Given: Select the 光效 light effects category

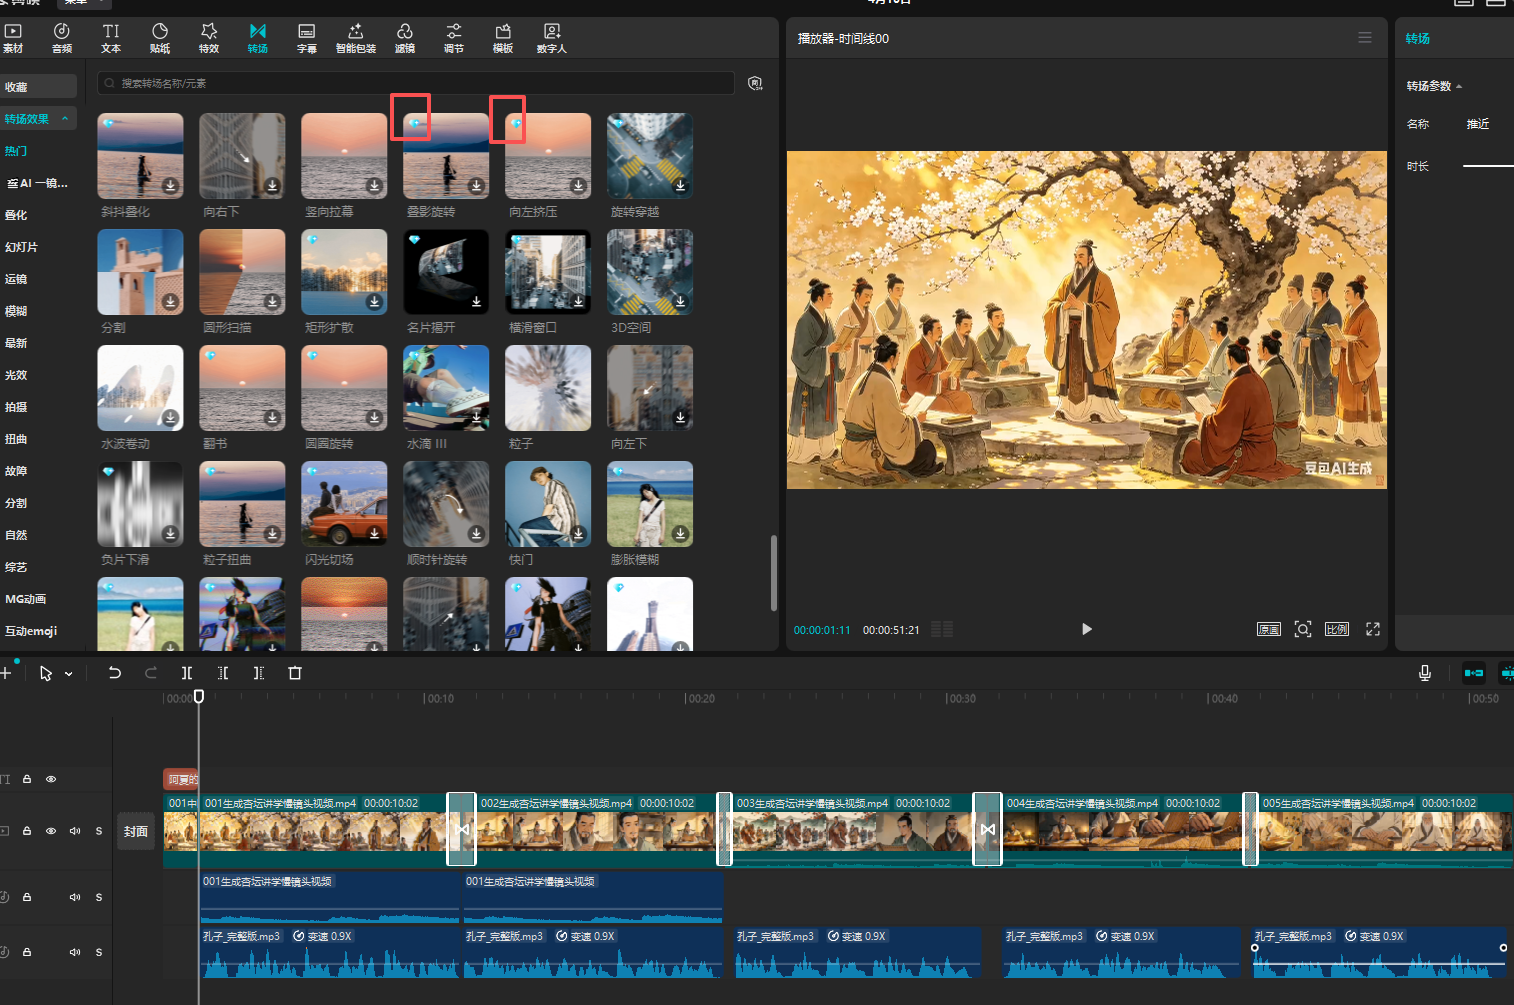Looking at the screenshot, I should [16, 375].
